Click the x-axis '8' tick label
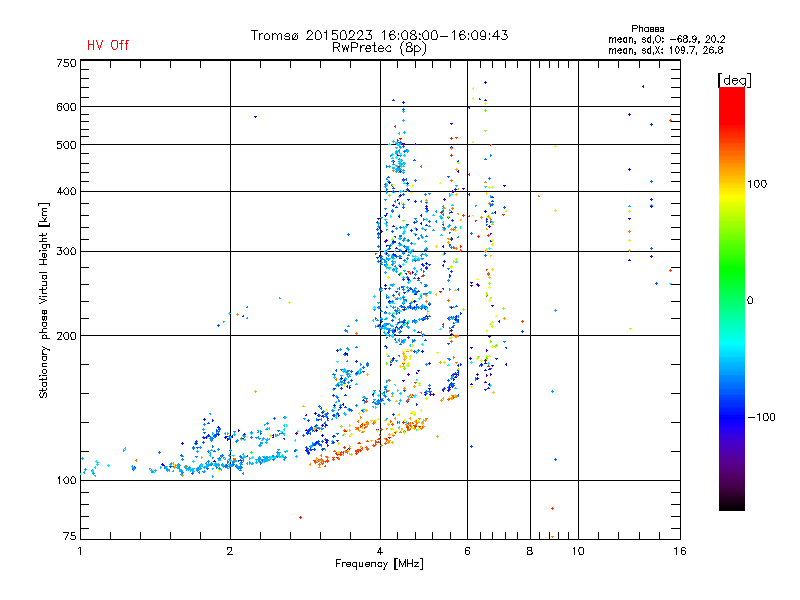 (x=530, y=551)
